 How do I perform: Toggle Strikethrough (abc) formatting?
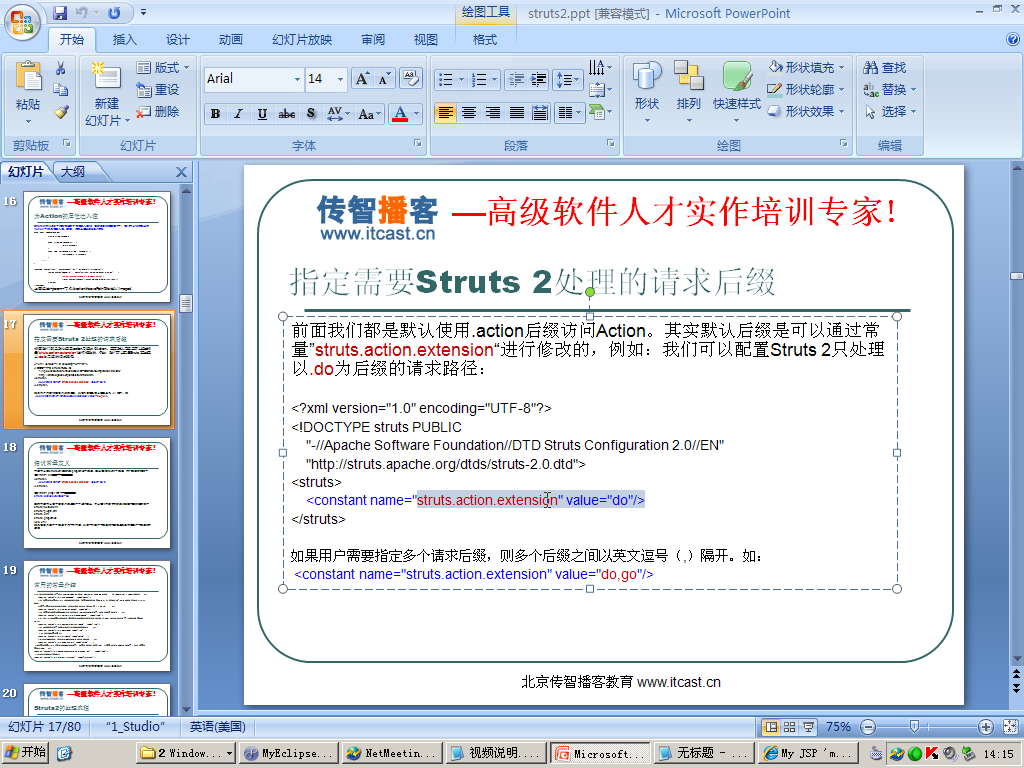287,114
